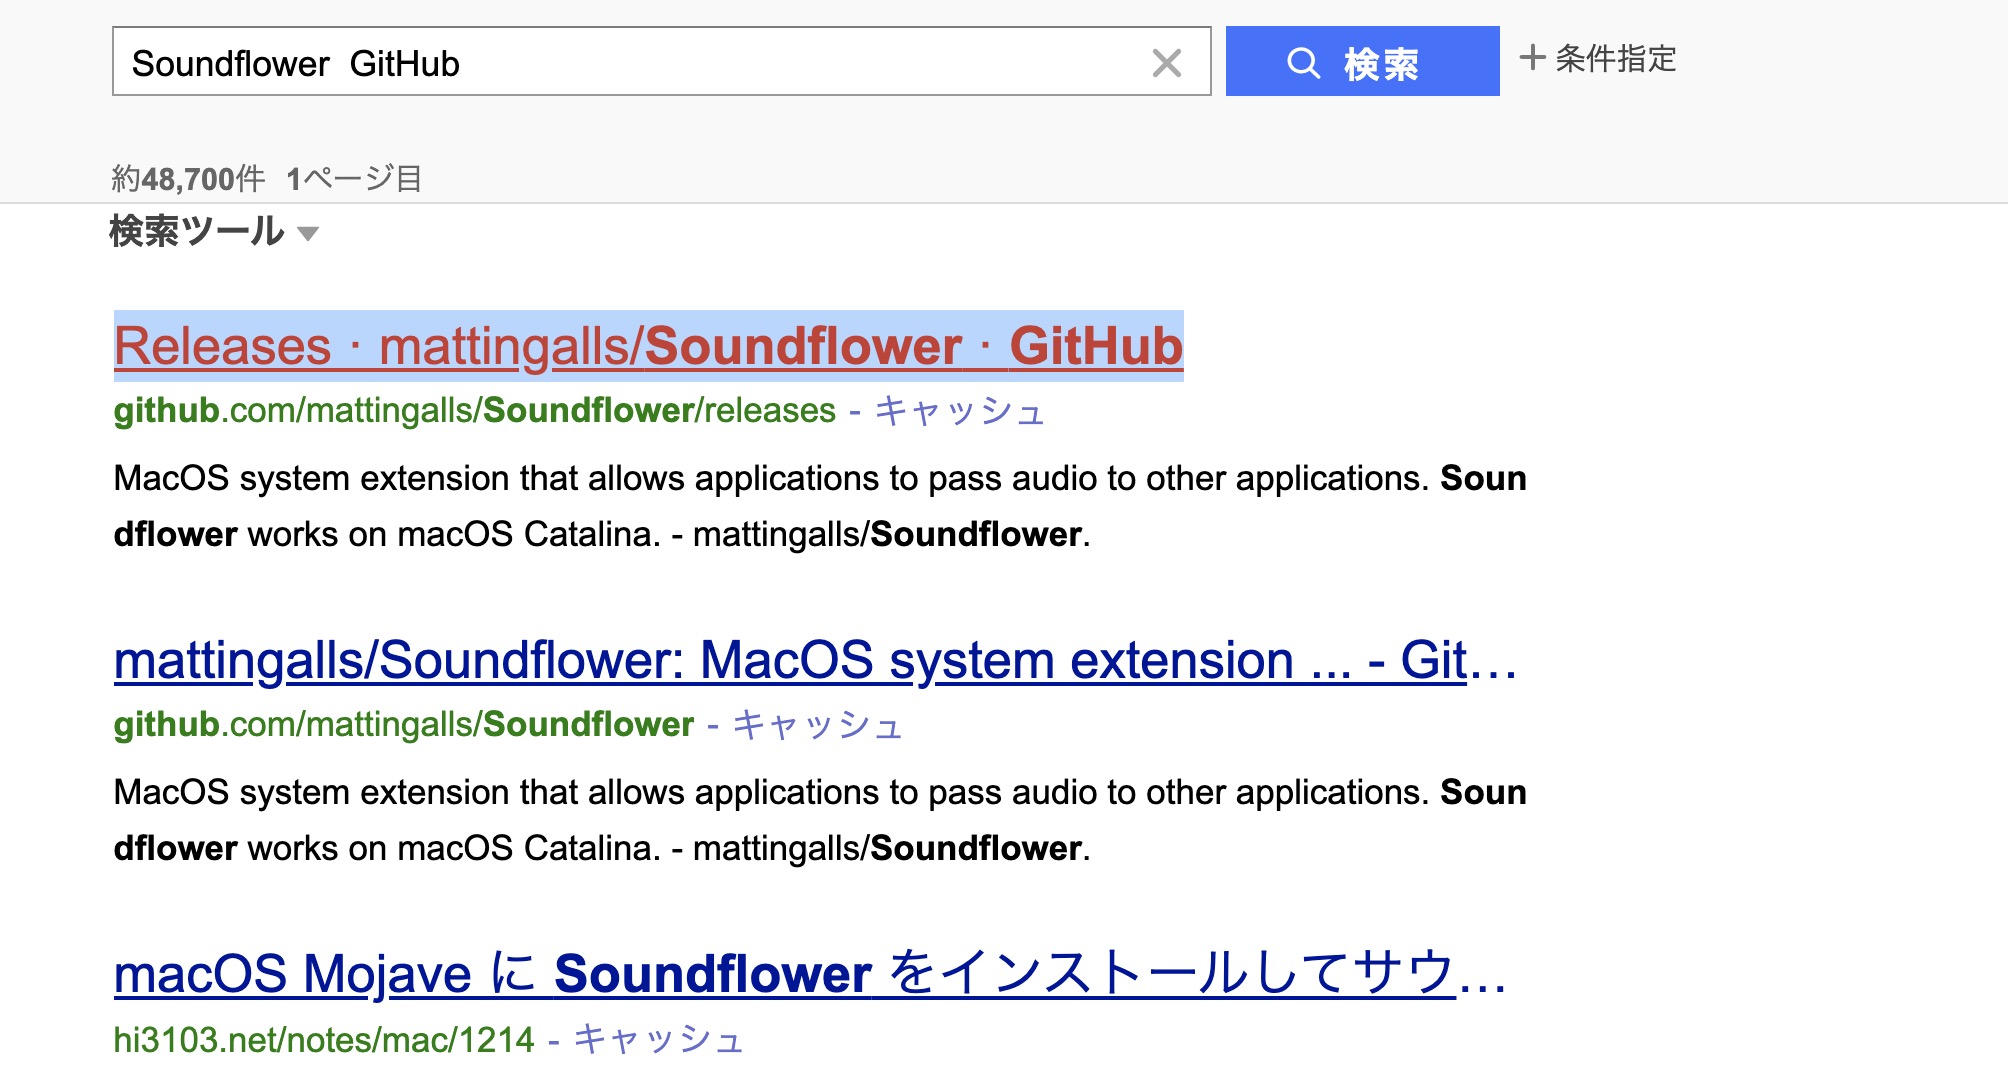
Task: Open the 条件指定 advanced search options
Action: click(x=1598, y=58)
